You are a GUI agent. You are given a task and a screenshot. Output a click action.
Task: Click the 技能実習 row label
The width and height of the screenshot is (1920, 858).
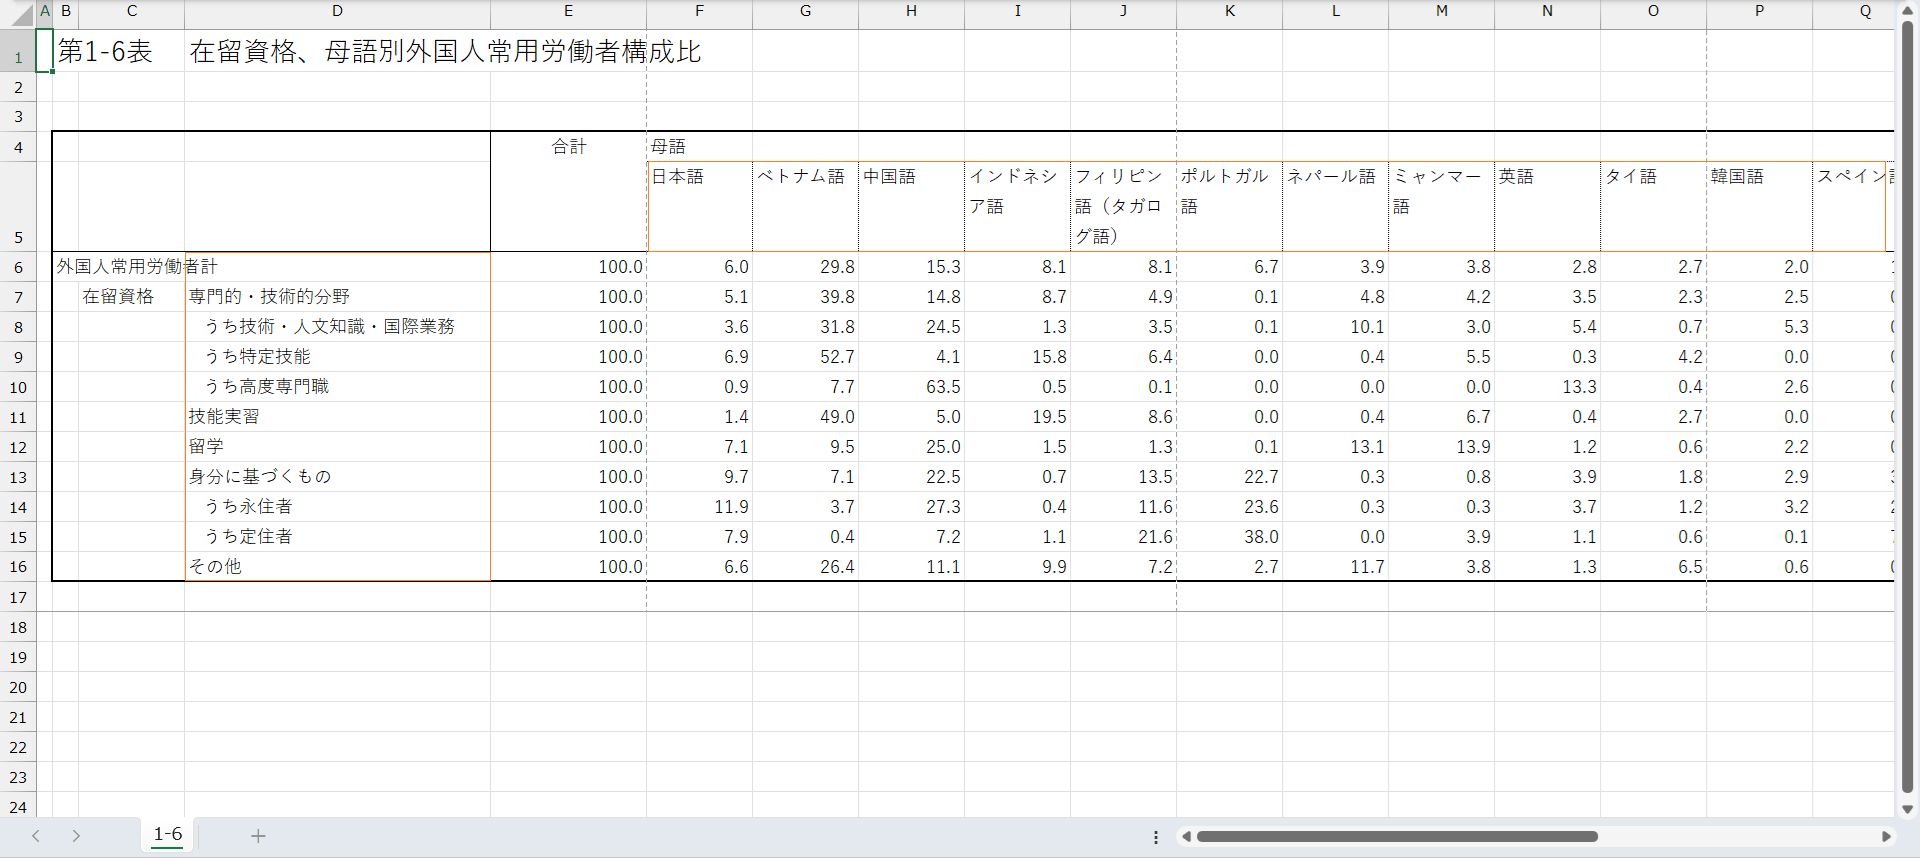tap(224, 417)
